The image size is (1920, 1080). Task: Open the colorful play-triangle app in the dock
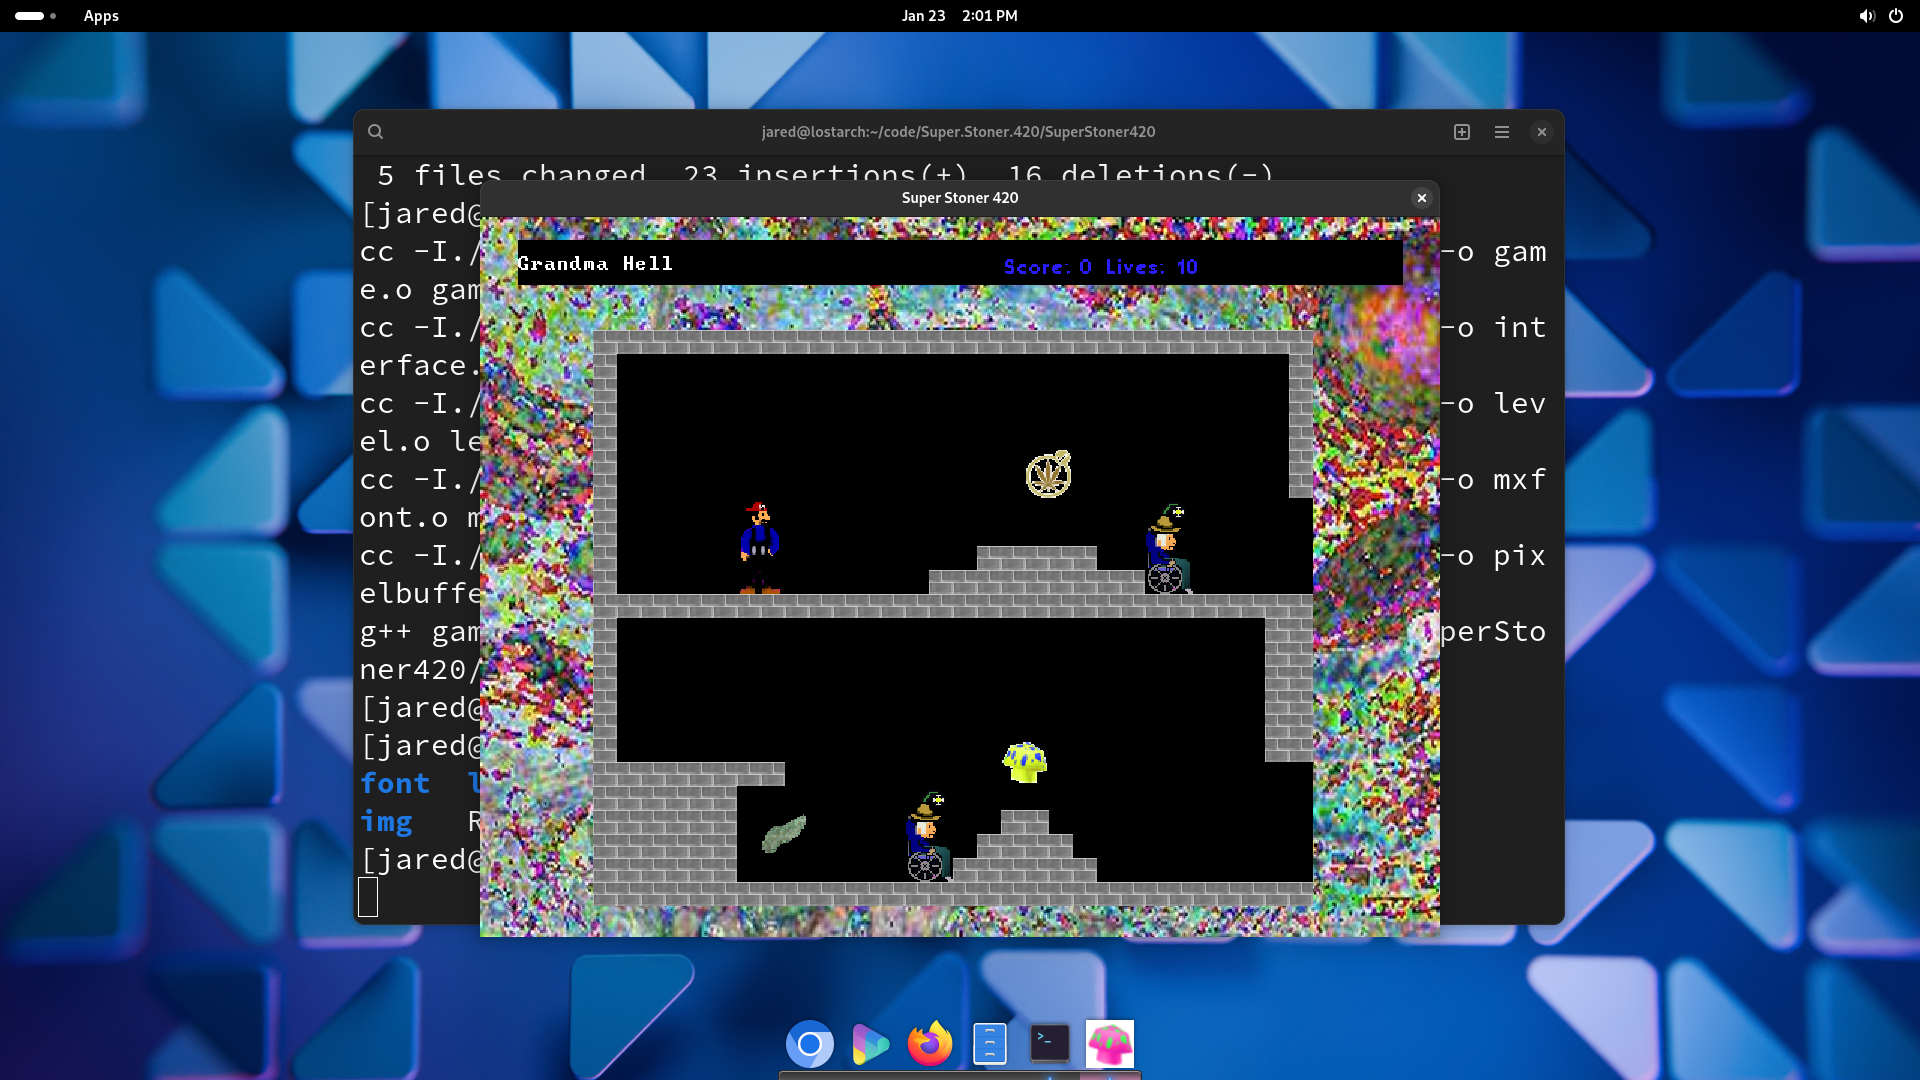click(x=870, y=1045)
